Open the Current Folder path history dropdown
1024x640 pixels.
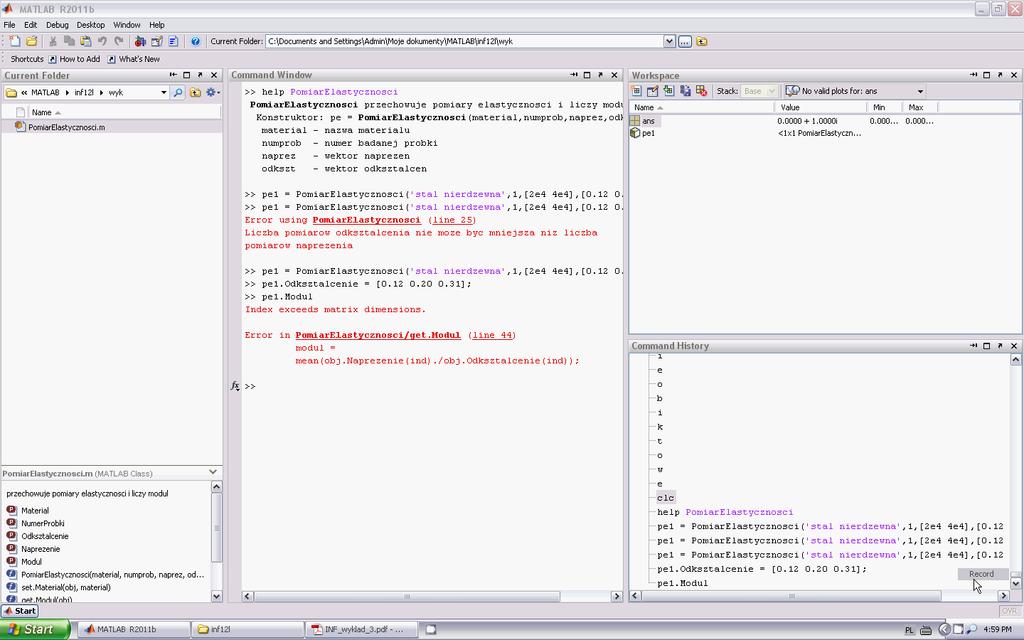tap(669, 41)
